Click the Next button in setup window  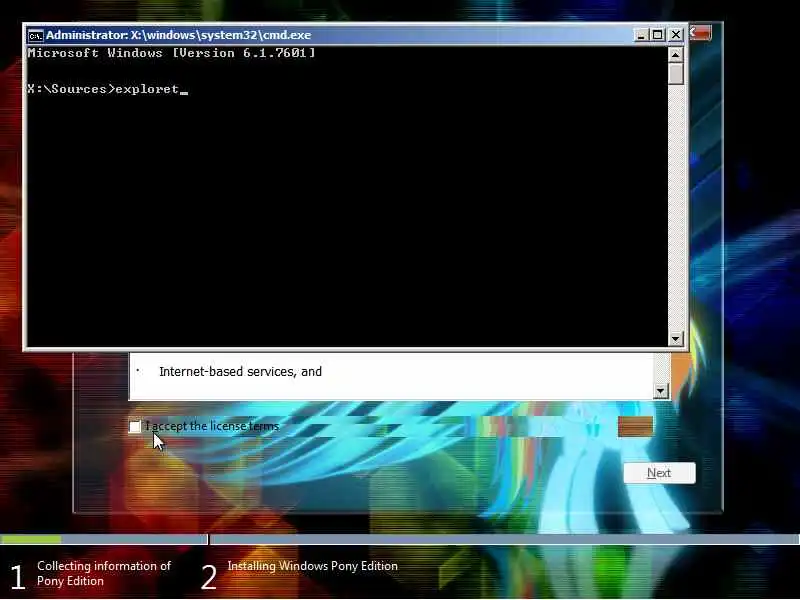[x=659, y=473]
